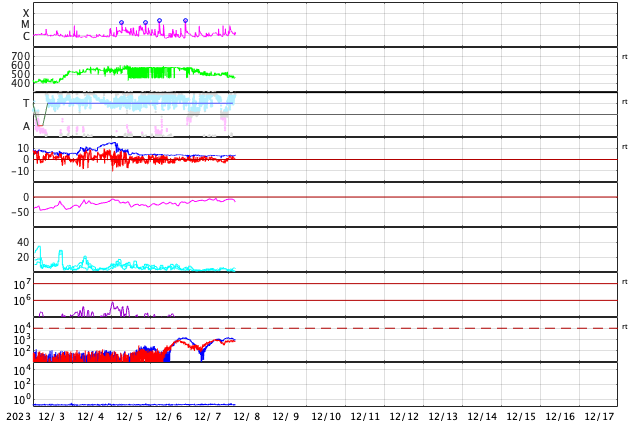
Task: Click the 12/ 7 date label
Action: tap(208, 417)
